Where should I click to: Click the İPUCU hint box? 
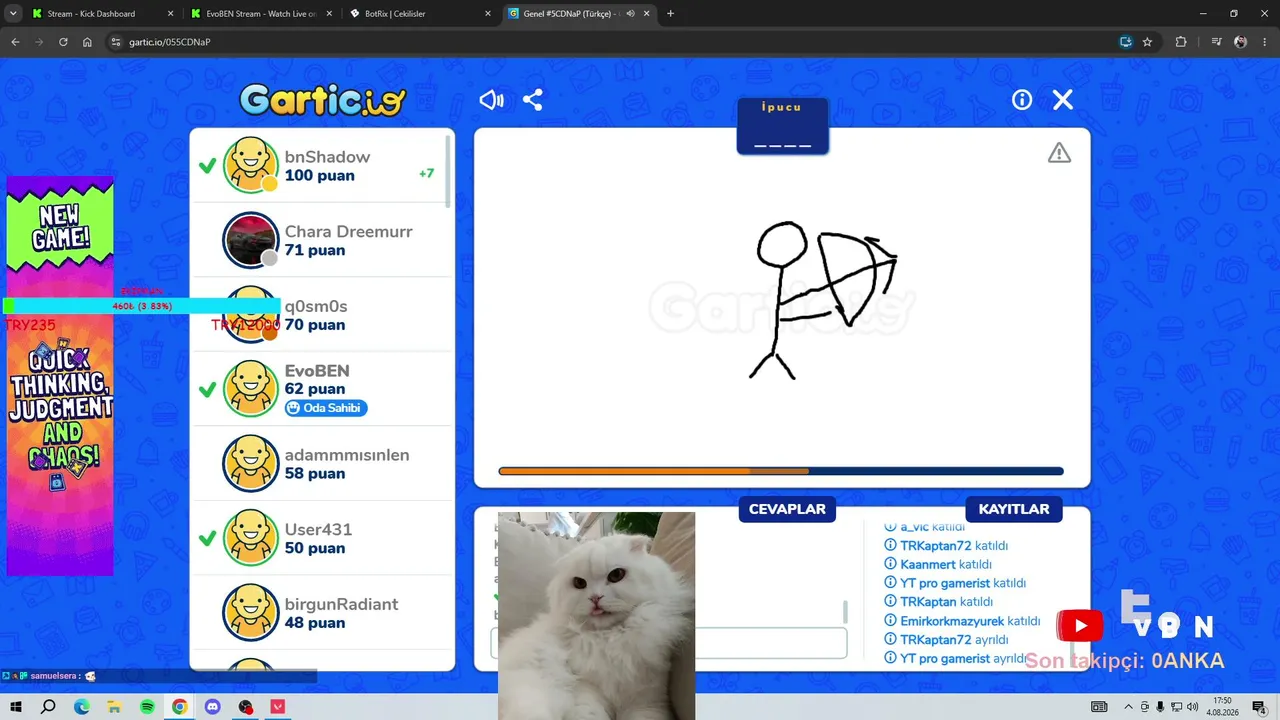[x=782, y=126]
